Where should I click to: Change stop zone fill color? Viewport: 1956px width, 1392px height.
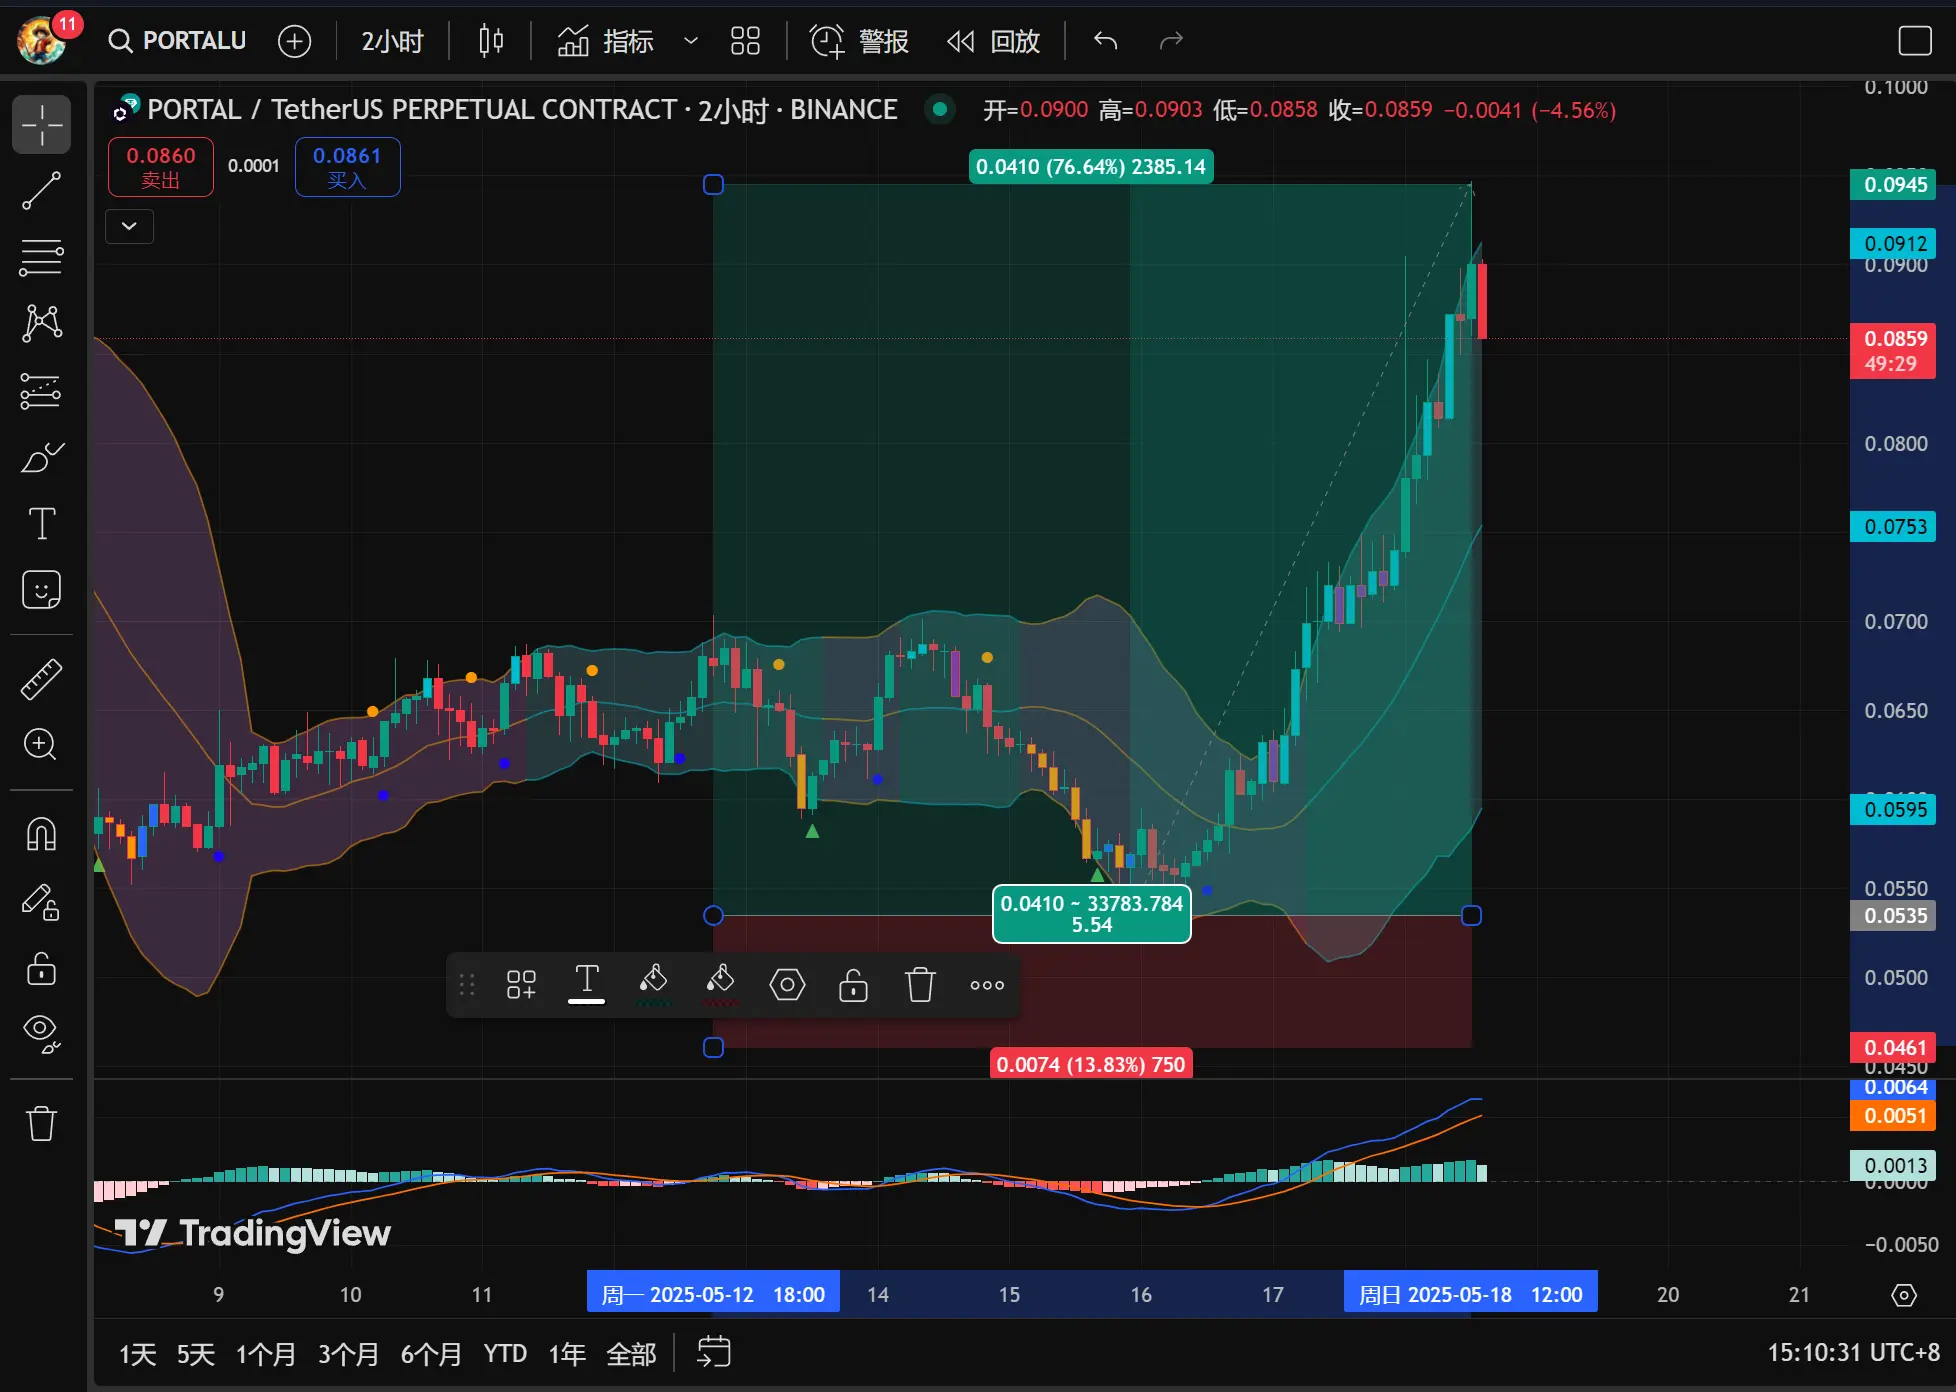click(720, 985)
